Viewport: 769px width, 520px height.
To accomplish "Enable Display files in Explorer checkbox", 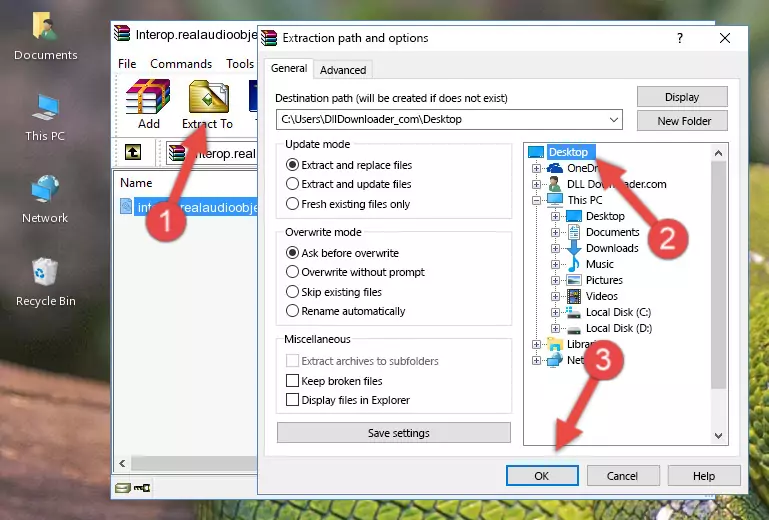I will tap(292, 400).
